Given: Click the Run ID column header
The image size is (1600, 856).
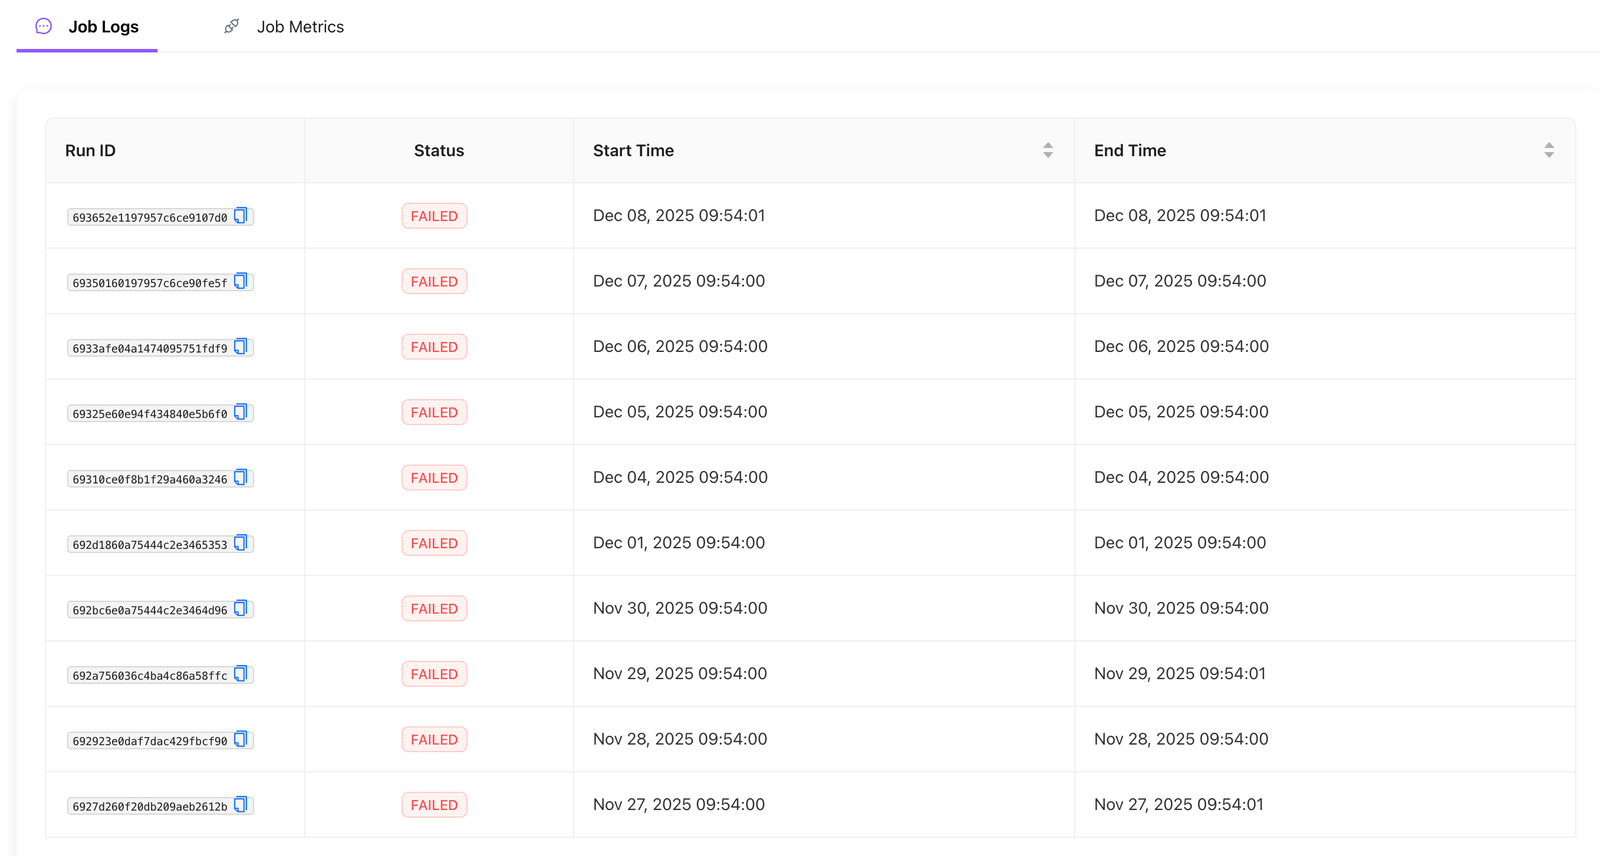Looking at the screenshot, I should point(90,151).
